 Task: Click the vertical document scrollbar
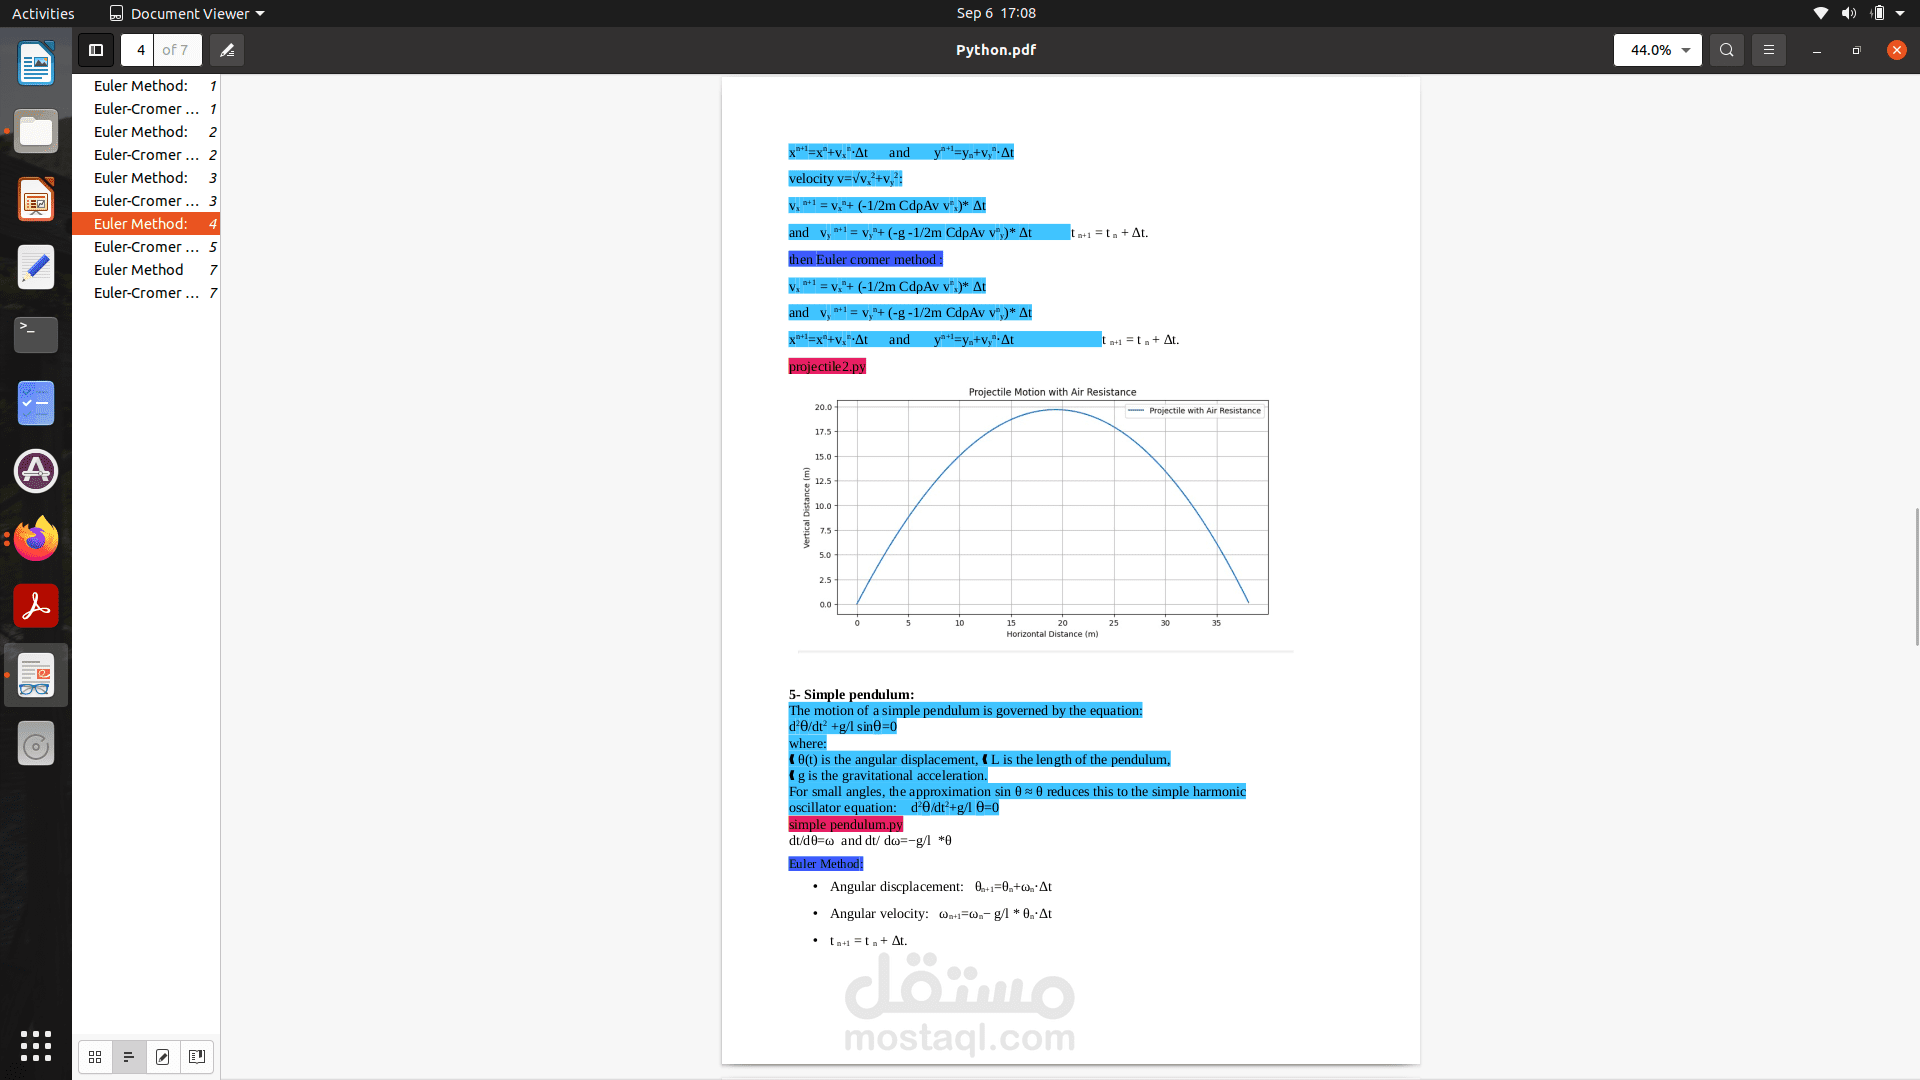point(1916,576)
